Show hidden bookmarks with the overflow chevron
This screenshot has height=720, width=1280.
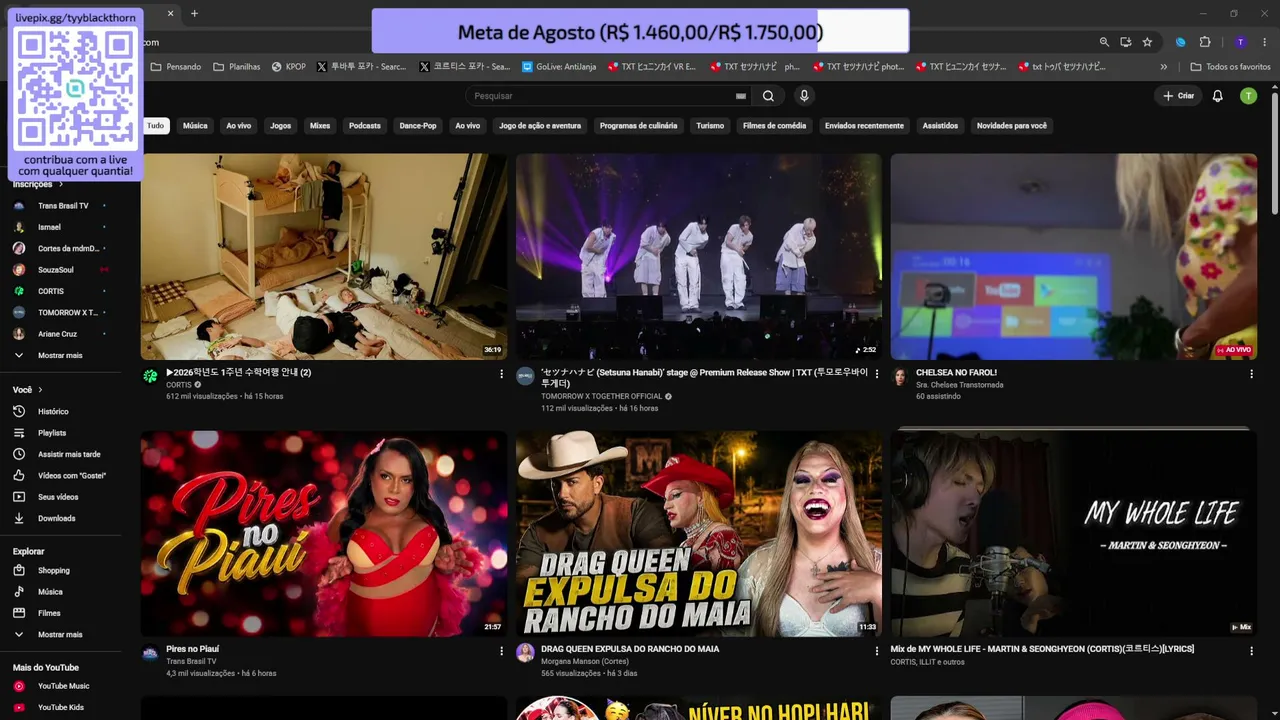pyautogui.click(x=1163, y=67)
